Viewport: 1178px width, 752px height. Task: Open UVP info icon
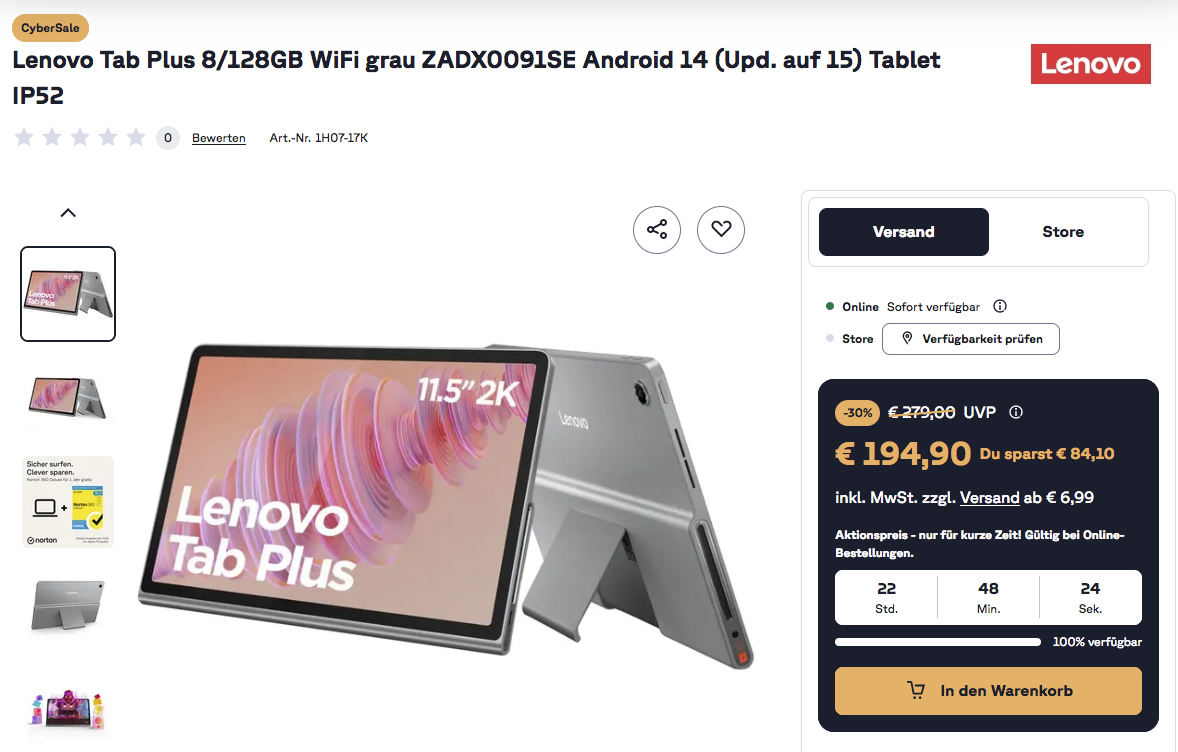(x=1016, y=412)
